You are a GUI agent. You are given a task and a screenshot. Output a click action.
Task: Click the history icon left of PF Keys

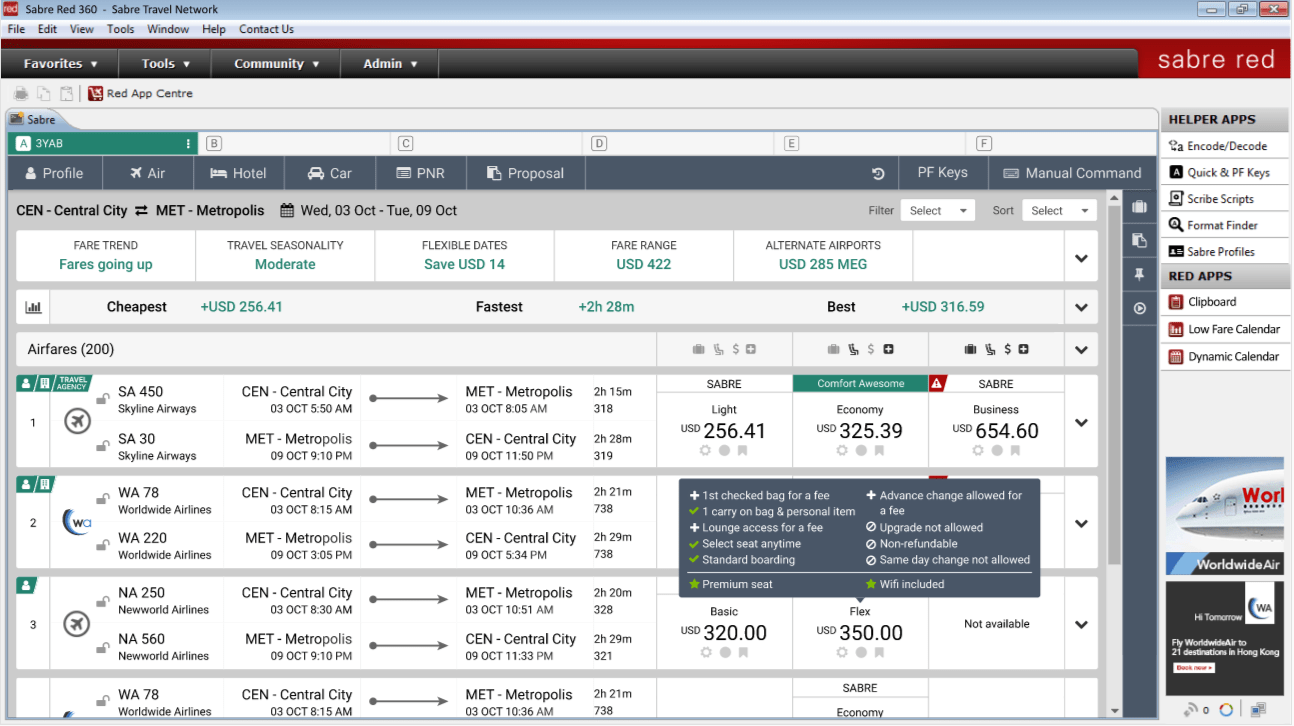[x=878, y=173]
